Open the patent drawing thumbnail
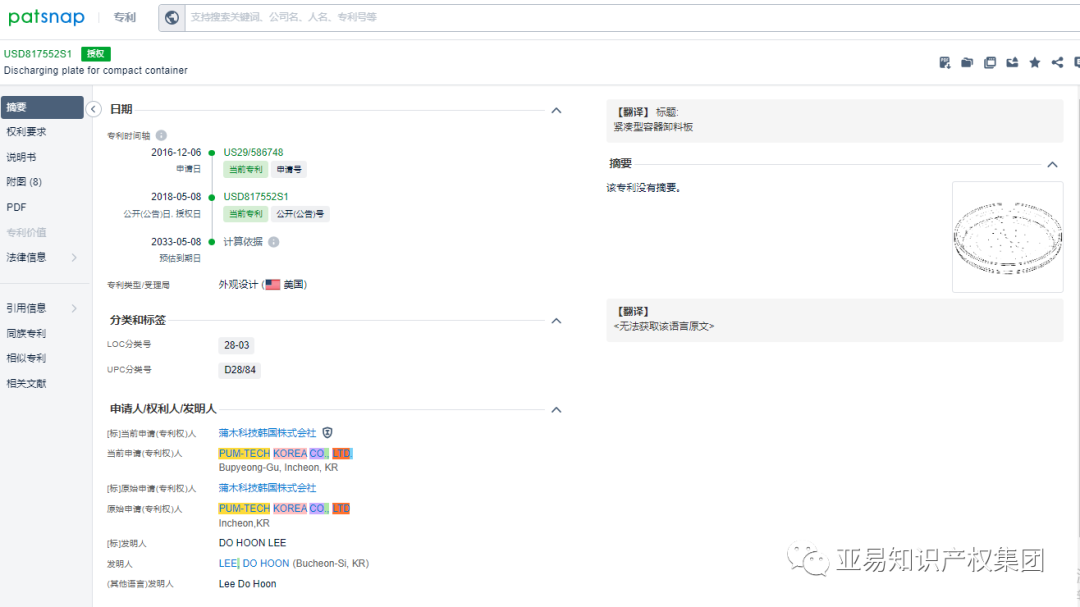 [x=1008, y=237]
